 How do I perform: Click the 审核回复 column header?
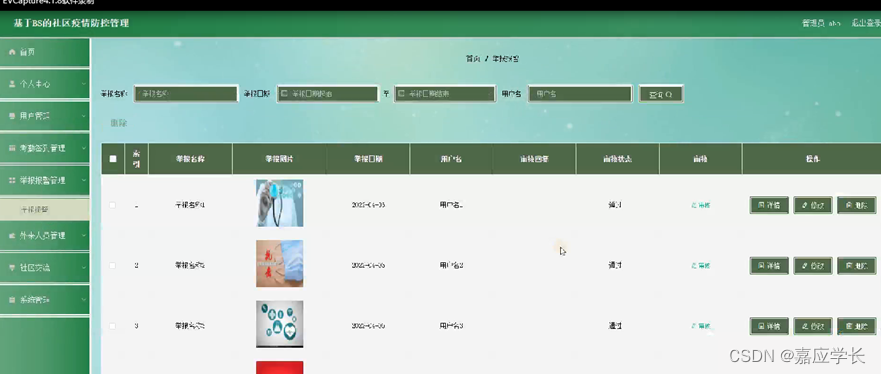coord(534,159)
